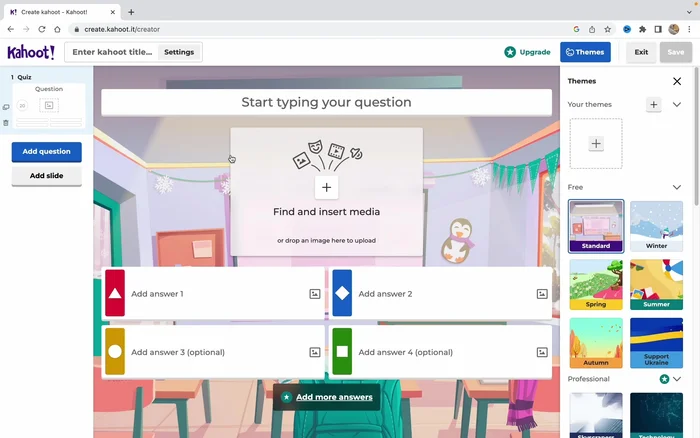This screenshot has height=438, width=700.
Task: Bookmark this page with the star icon
Action: pyautogui.click(x=607, y=29)
